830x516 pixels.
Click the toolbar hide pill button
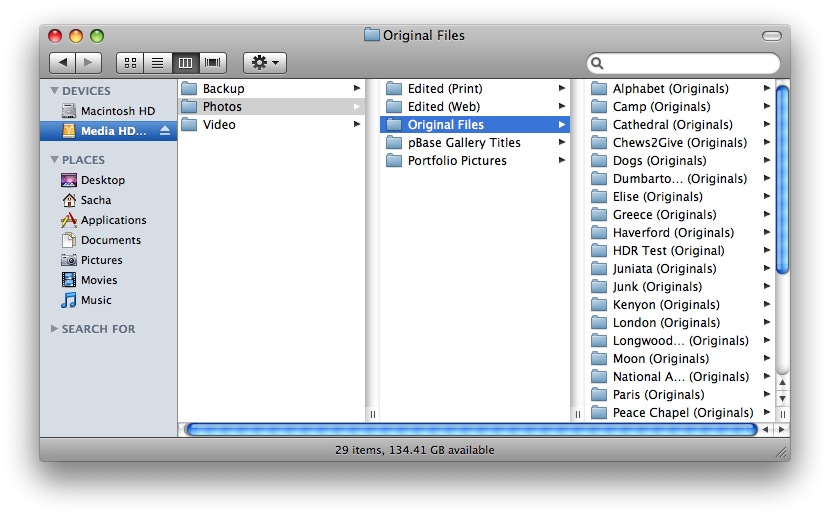point(772,35)
